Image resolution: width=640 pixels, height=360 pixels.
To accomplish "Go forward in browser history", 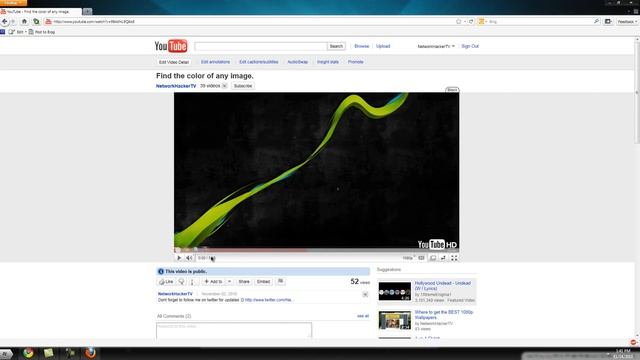I will [13, 21].
